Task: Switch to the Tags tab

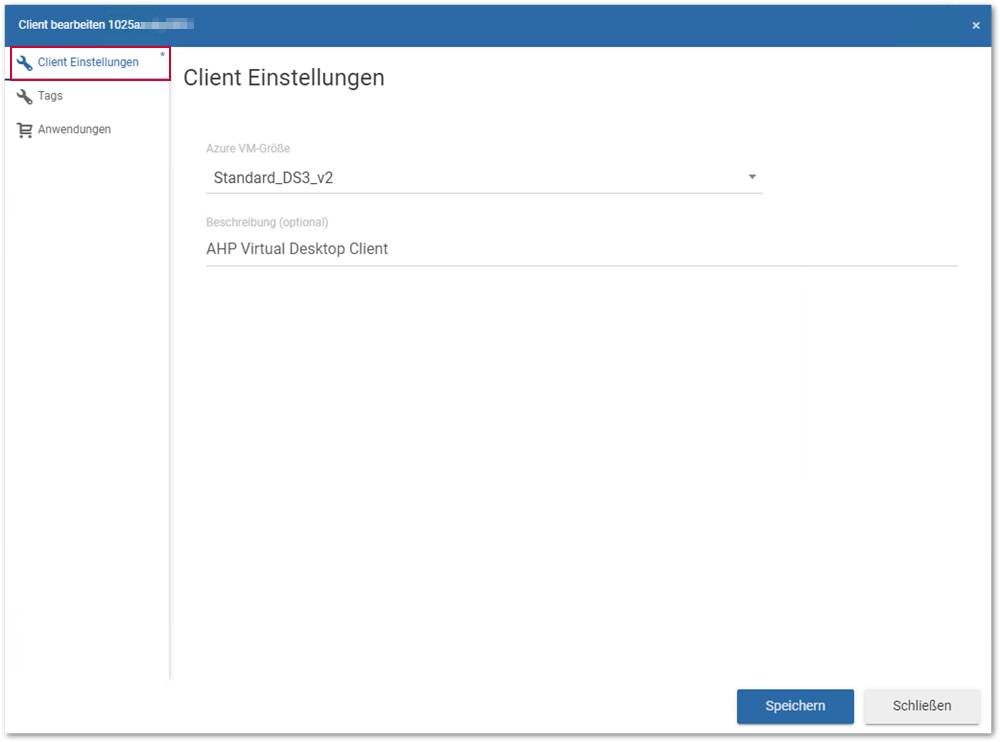Action: point(87,96)
